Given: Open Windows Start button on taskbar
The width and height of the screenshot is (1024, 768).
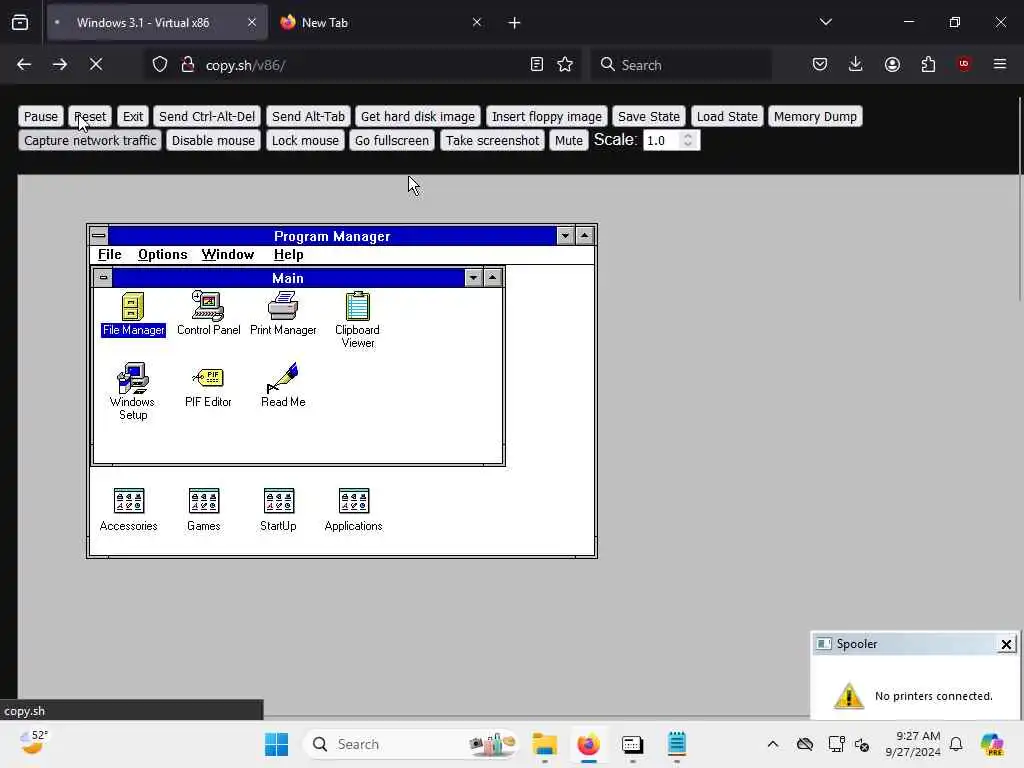Looking at the screenshot, I should [276, 744].
